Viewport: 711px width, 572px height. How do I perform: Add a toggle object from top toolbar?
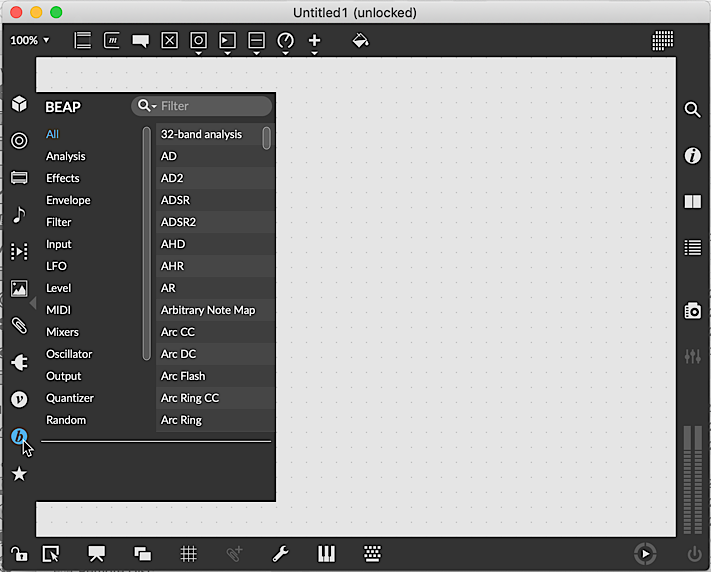point(169,40)
